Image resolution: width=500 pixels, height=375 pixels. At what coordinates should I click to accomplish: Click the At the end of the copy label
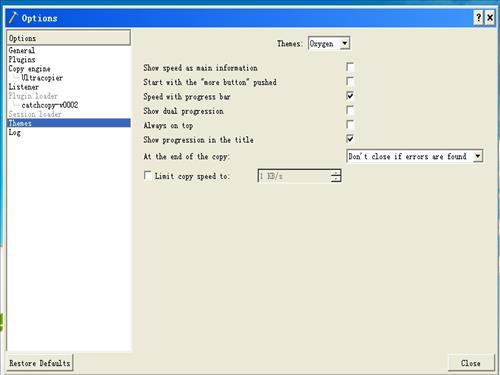(187, 156)
